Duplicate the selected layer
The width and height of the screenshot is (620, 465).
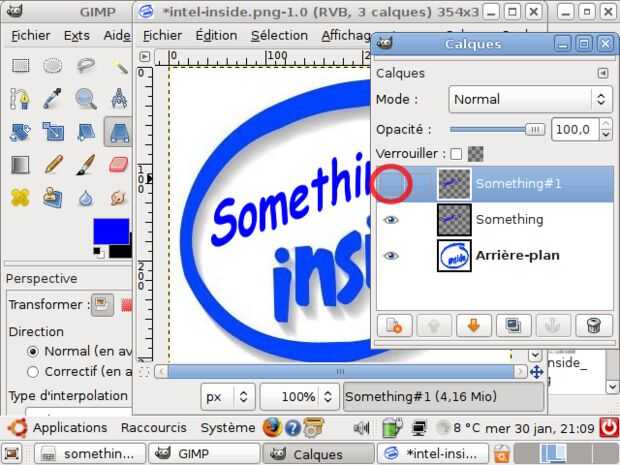coord(513,326)
